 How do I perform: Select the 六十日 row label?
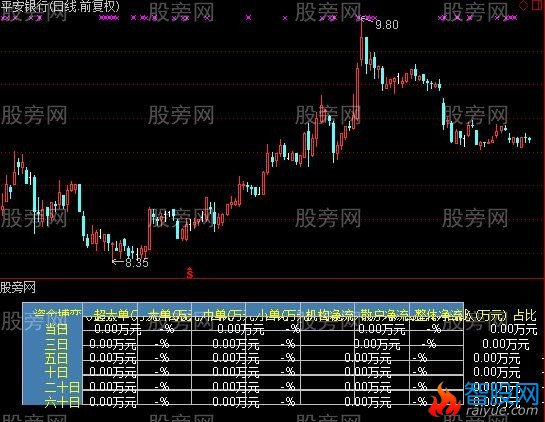pos(63,402)
